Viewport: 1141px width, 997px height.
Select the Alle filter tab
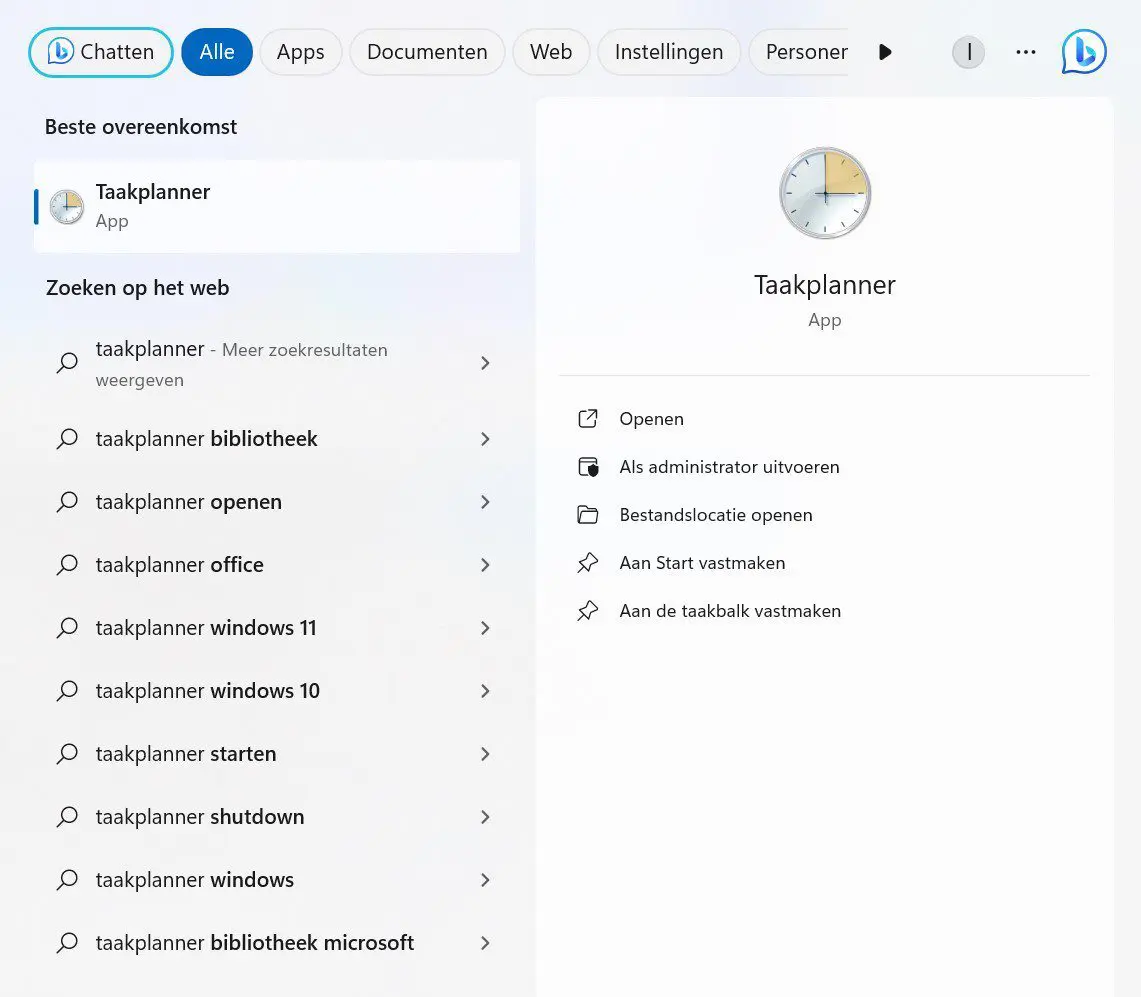(217, 52)
